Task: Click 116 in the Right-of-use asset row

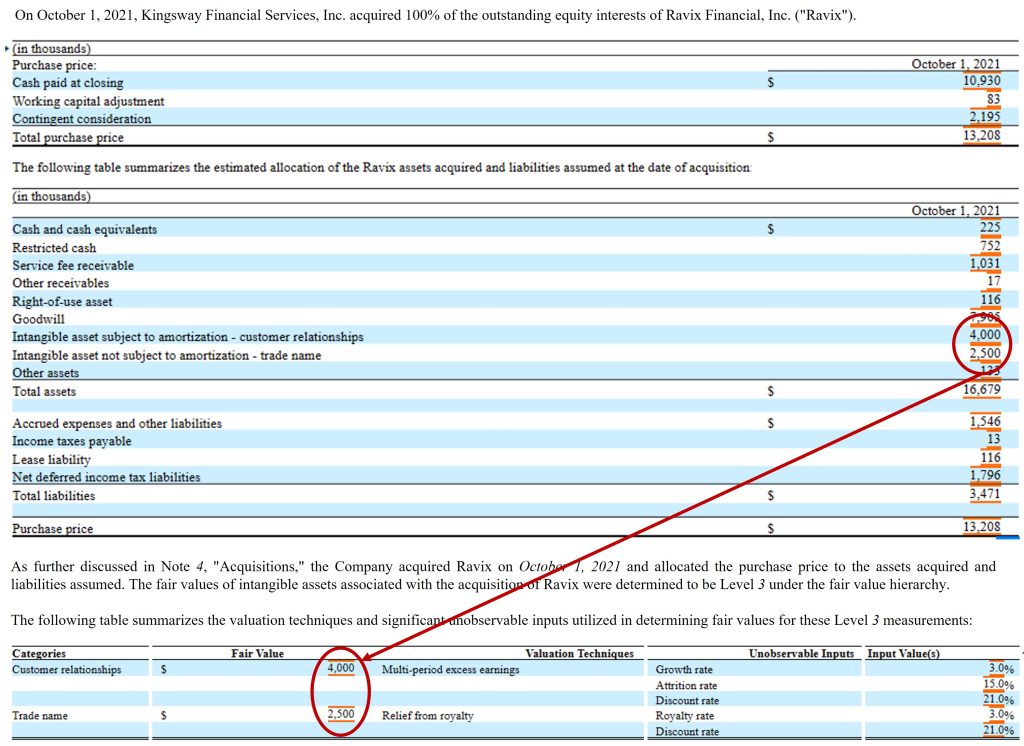Action: 990,299
